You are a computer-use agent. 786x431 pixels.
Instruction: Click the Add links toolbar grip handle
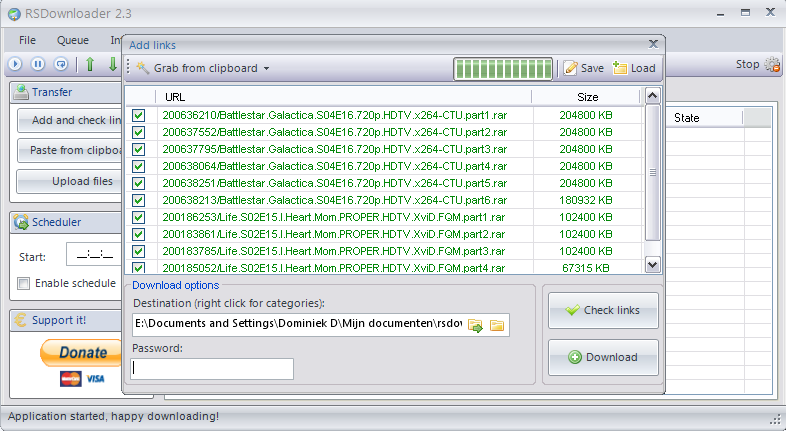[x=128, y=68]
